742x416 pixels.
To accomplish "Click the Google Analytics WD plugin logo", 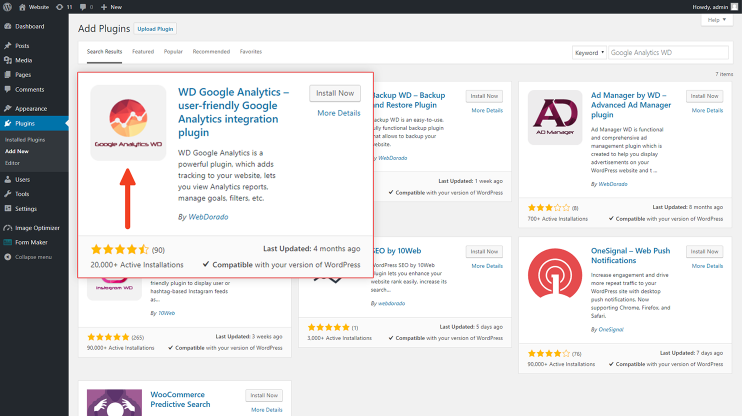I will (x=128, y=123).
